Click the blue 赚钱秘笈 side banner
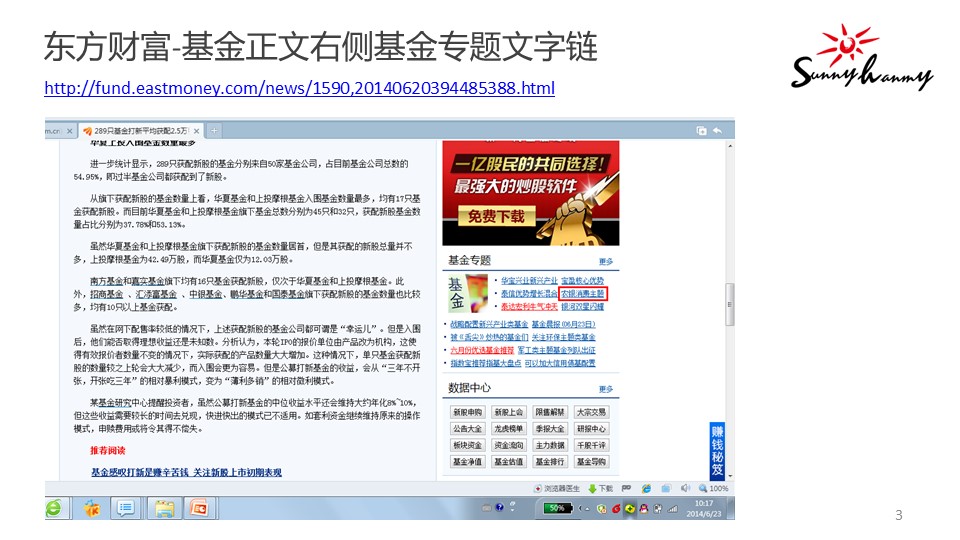The height and width of the screenshot is (540, 960). 717,451
